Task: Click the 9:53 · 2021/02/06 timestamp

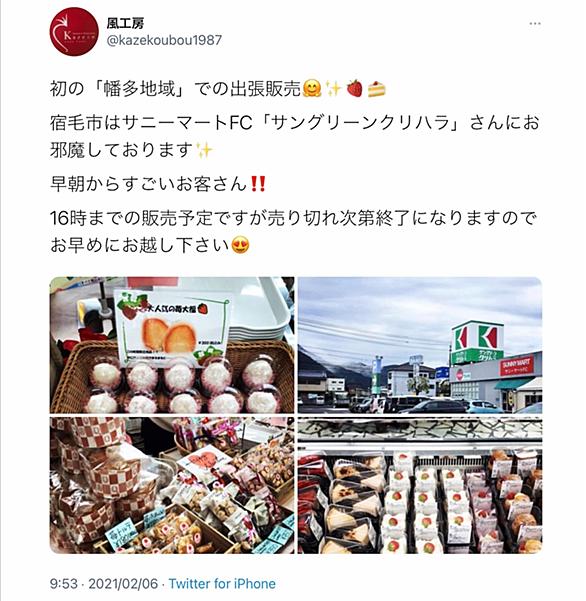Action: pos(104,584)
